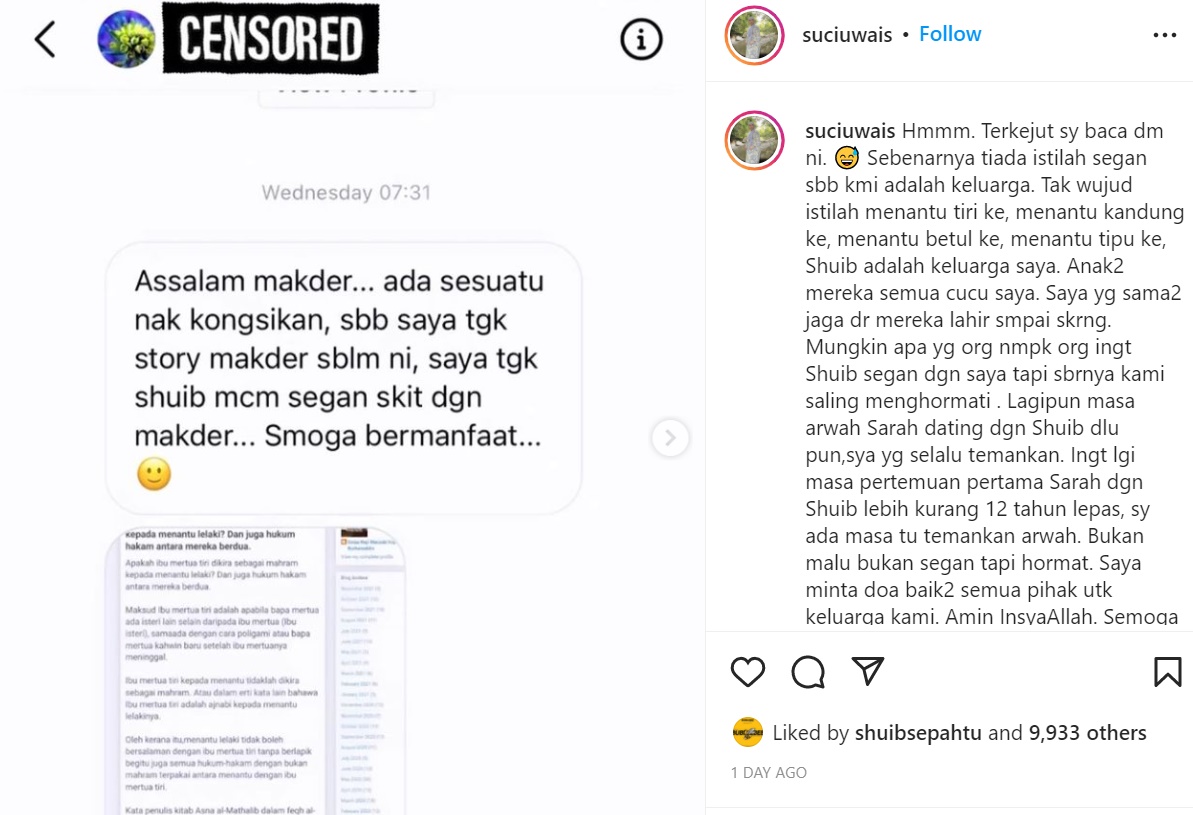The image size is (1193, 815).
Task: Open suciuwais username in post header
Action: (847, 35)
